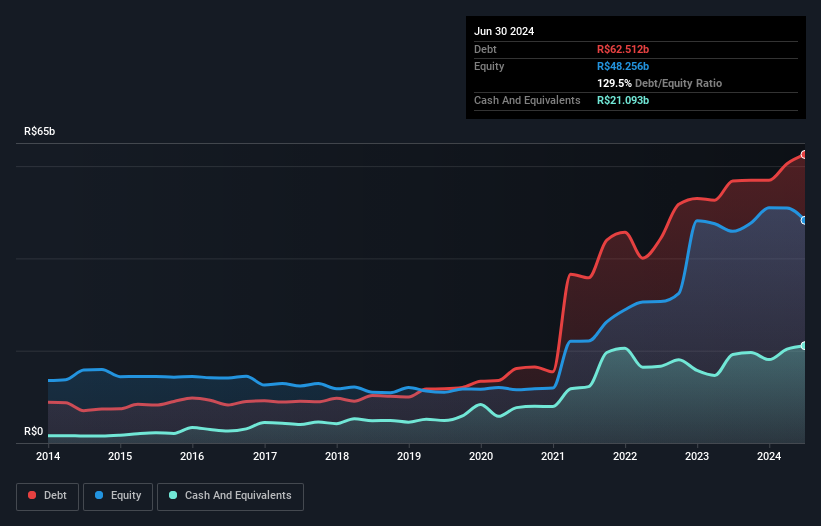Click the 2023 x-axis label

coord(697,456)
